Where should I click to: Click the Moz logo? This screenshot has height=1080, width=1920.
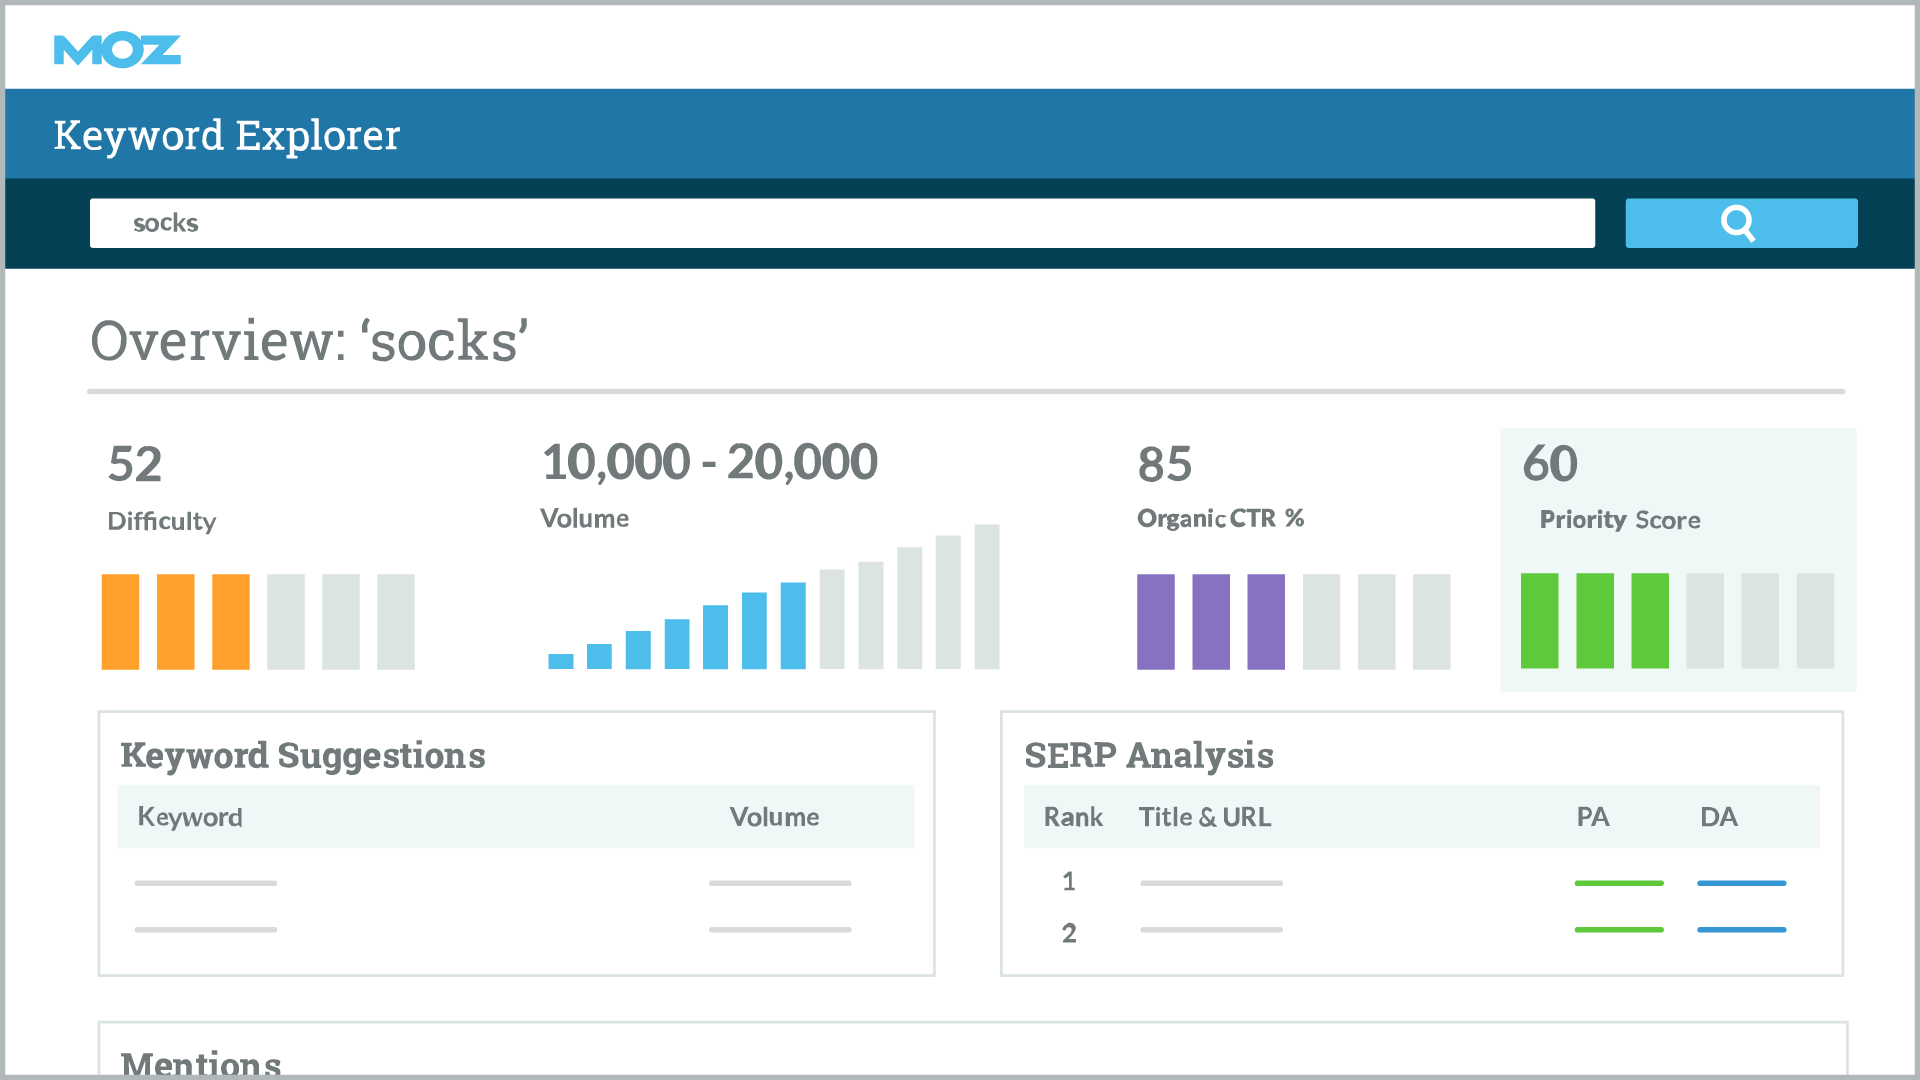(x=117, y=48)
